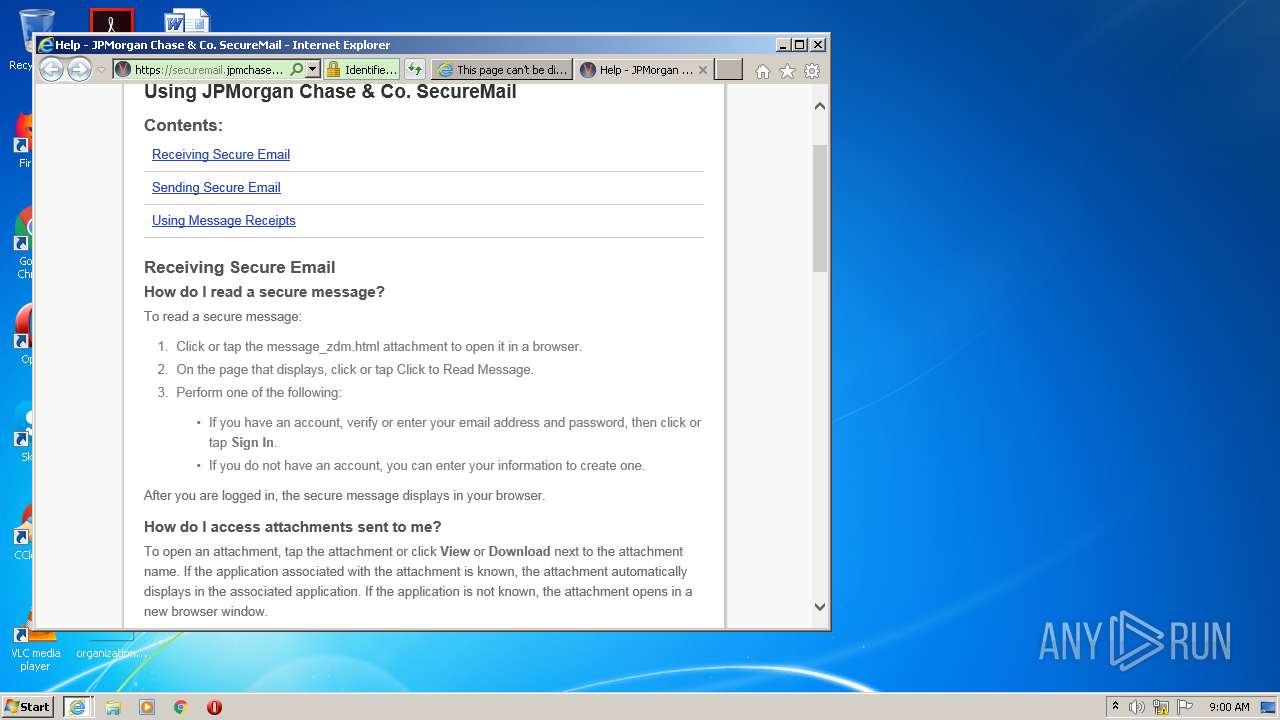1280x720 pixels.
Task: Select the Adobe Reader desktop icon
Action: click(x=111, y=21)
